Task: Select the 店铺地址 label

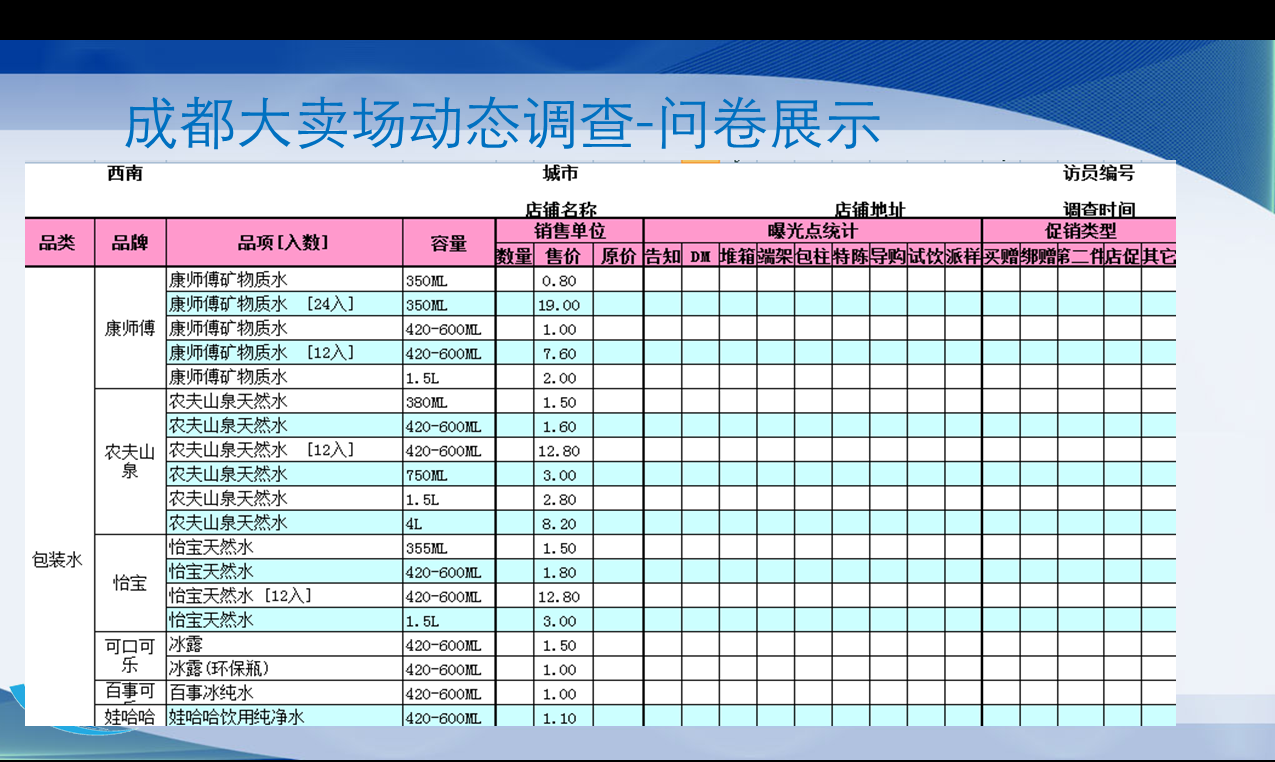Action: (x=870, y=210)
